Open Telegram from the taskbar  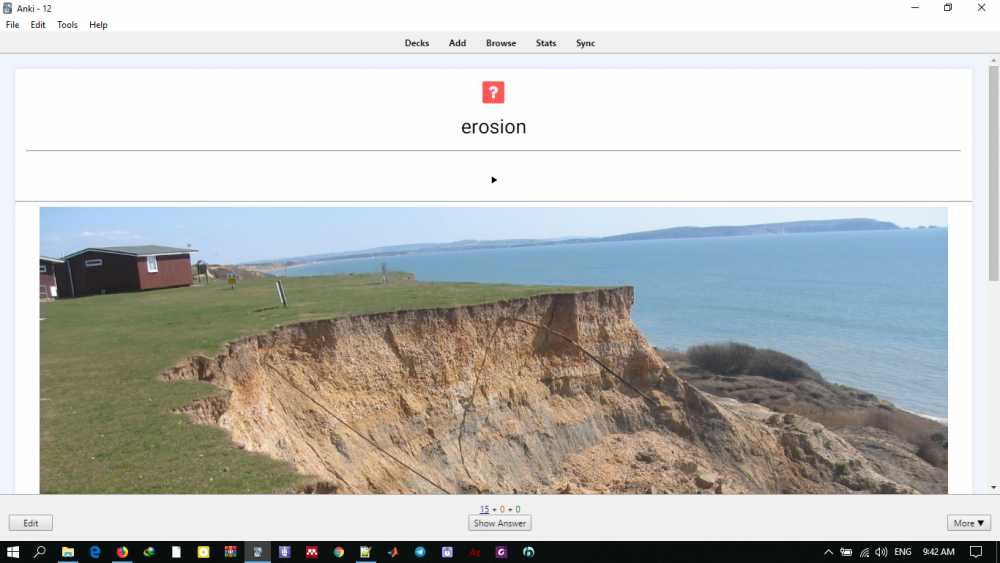coord(420,552)
